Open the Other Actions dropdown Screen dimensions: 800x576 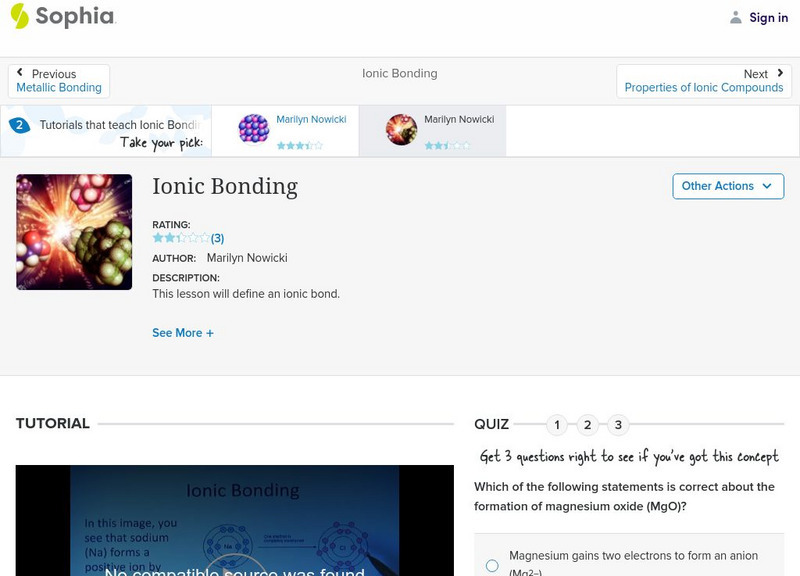(728, 186)
